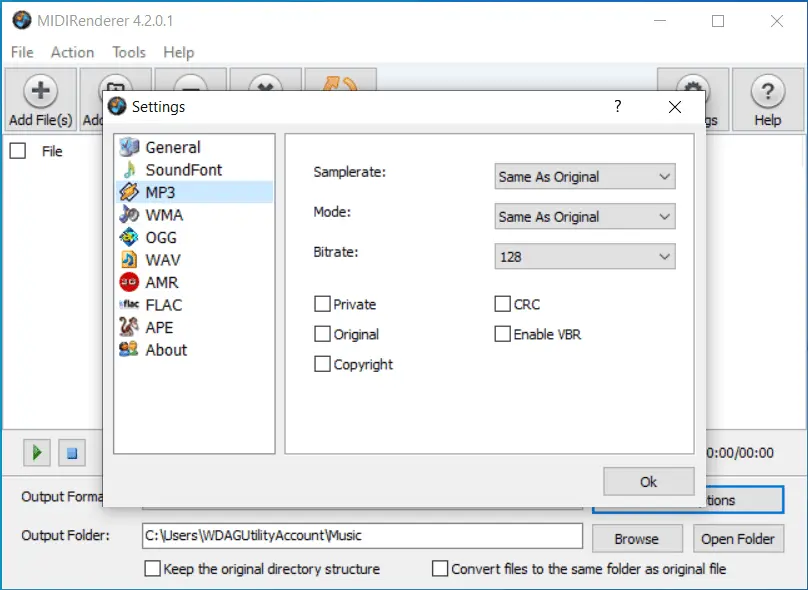The image size is (808, 590).
Task: Click the Open Folder button
Action: click(x=738, y=539)
